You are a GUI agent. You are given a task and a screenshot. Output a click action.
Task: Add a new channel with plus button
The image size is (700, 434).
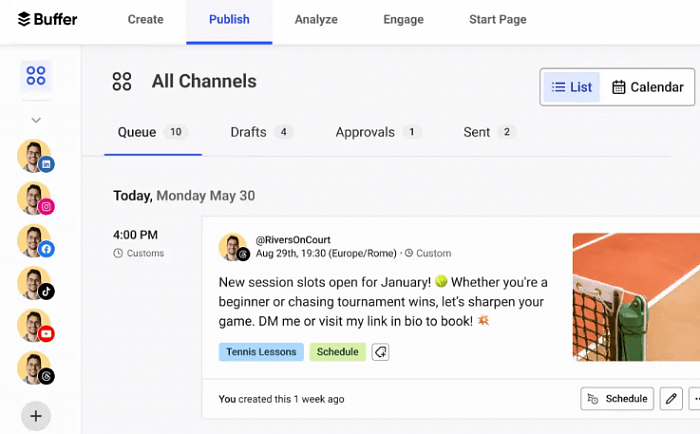(36, 415)
